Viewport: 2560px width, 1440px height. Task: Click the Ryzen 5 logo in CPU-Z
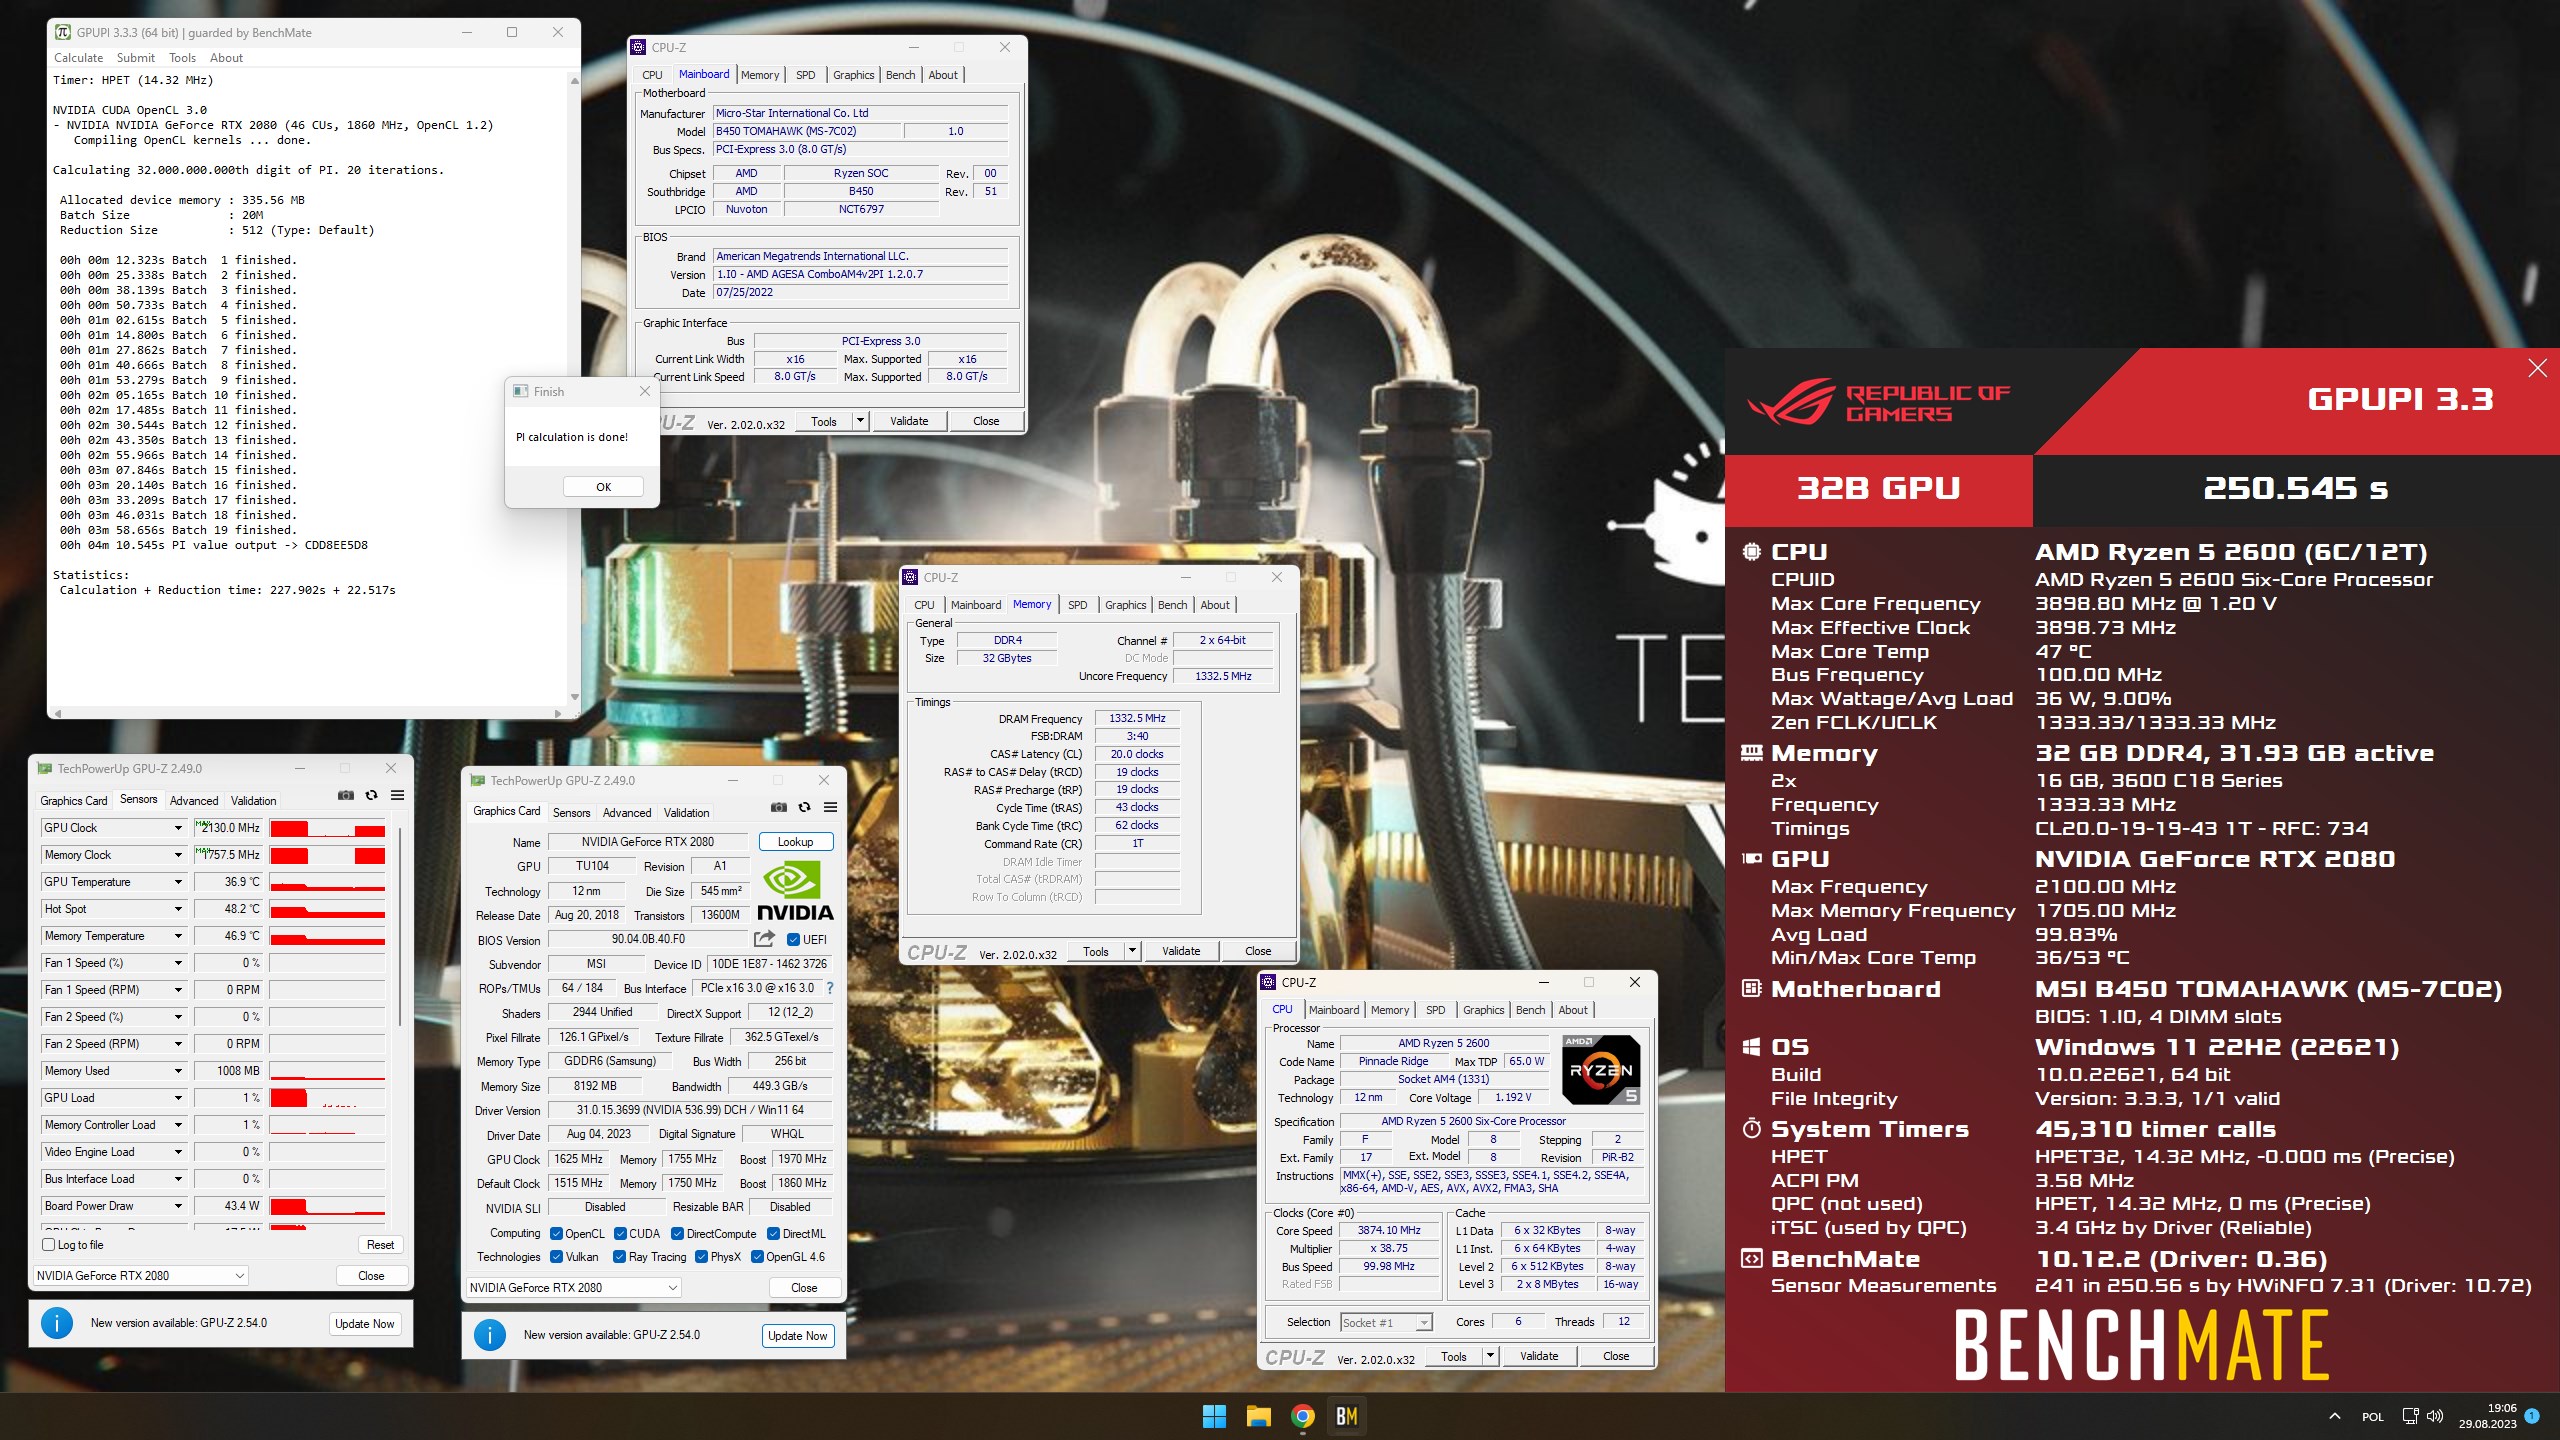[x=1601, y=1069]
